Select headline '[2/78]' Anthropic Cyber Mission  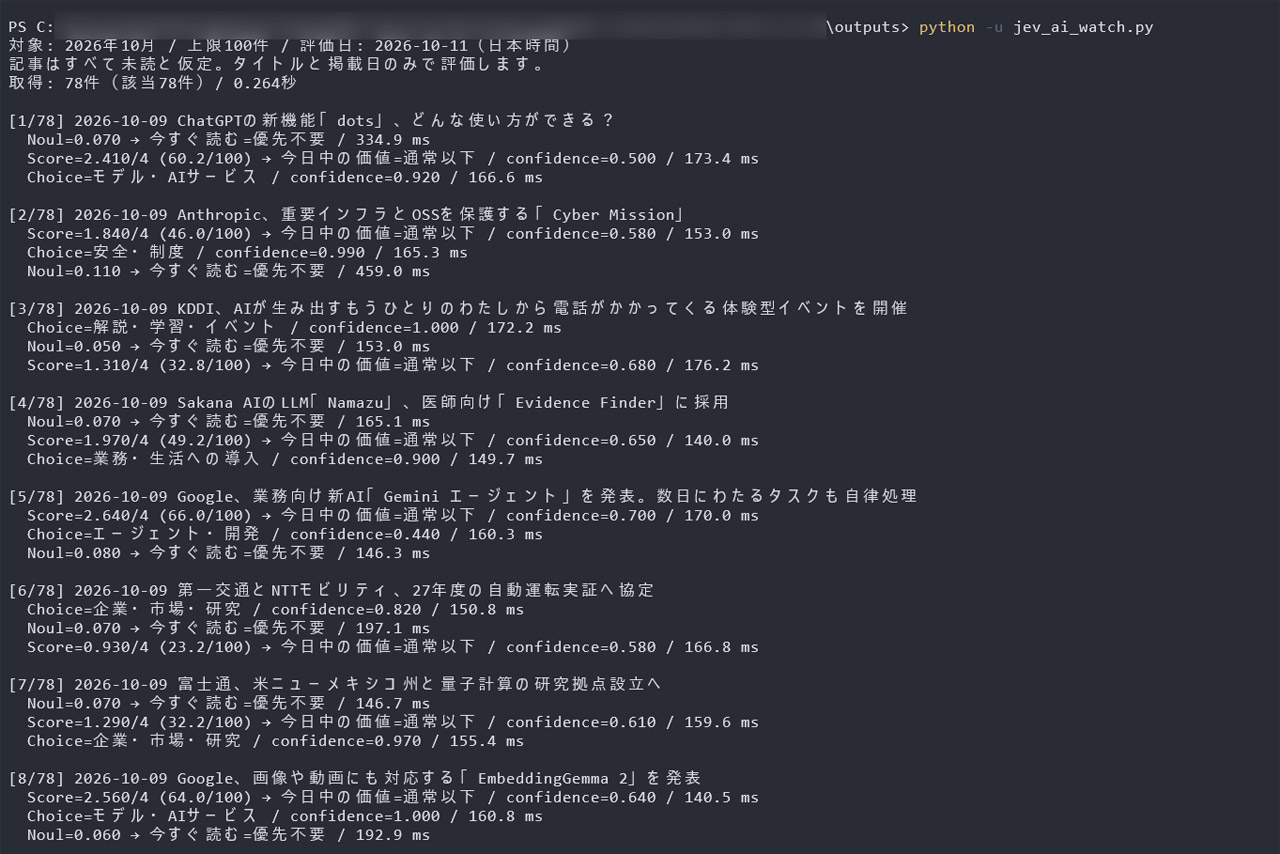347,215
